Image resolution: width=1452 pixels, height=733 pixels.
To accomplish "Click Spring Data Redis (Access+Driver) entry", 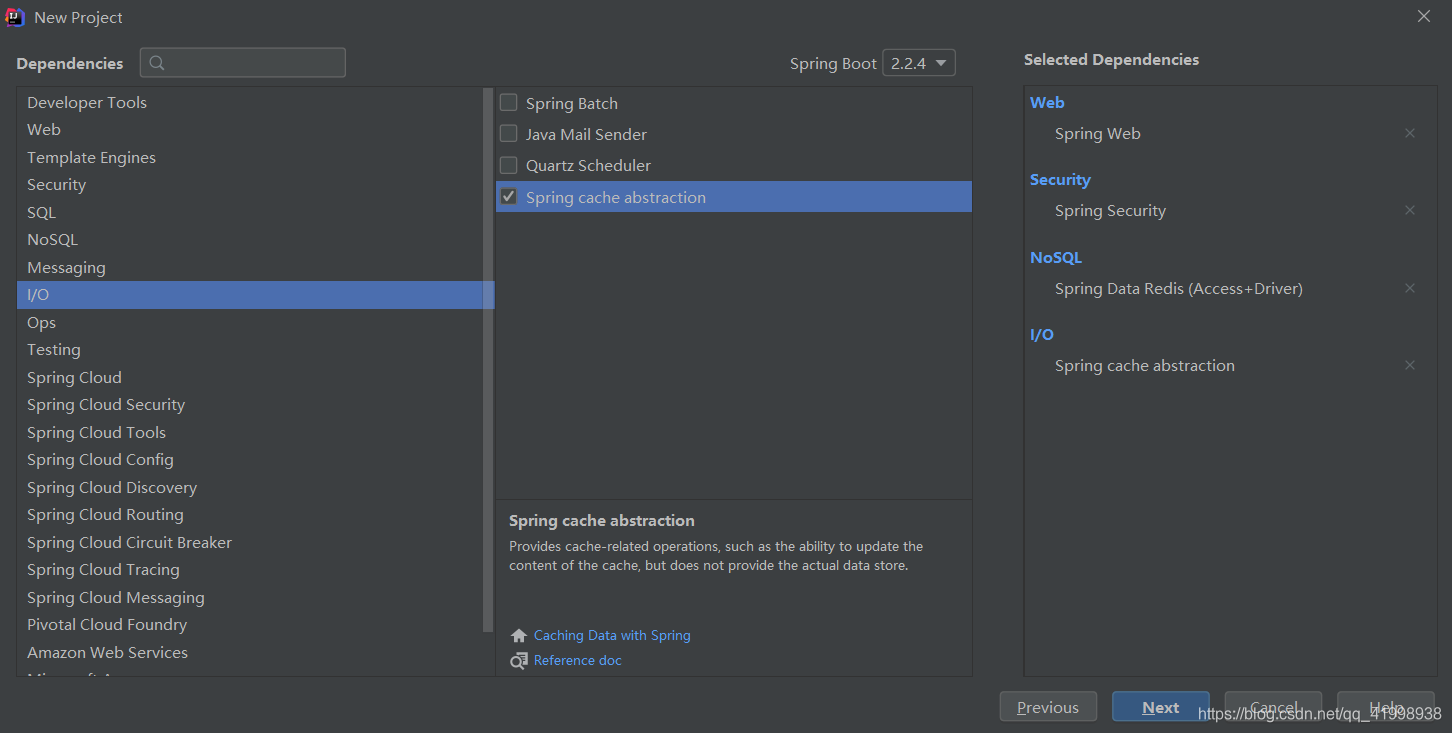I will tap(1178, 288).
